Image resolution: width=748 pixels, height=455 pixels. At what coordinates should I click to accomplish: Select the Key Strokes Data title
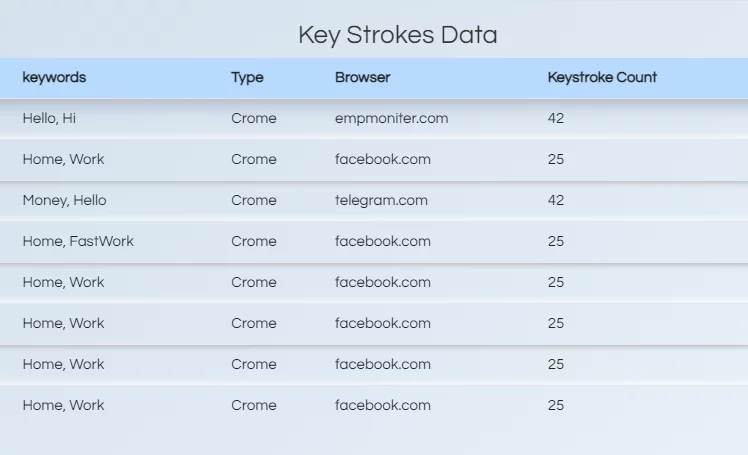point(398,35)
